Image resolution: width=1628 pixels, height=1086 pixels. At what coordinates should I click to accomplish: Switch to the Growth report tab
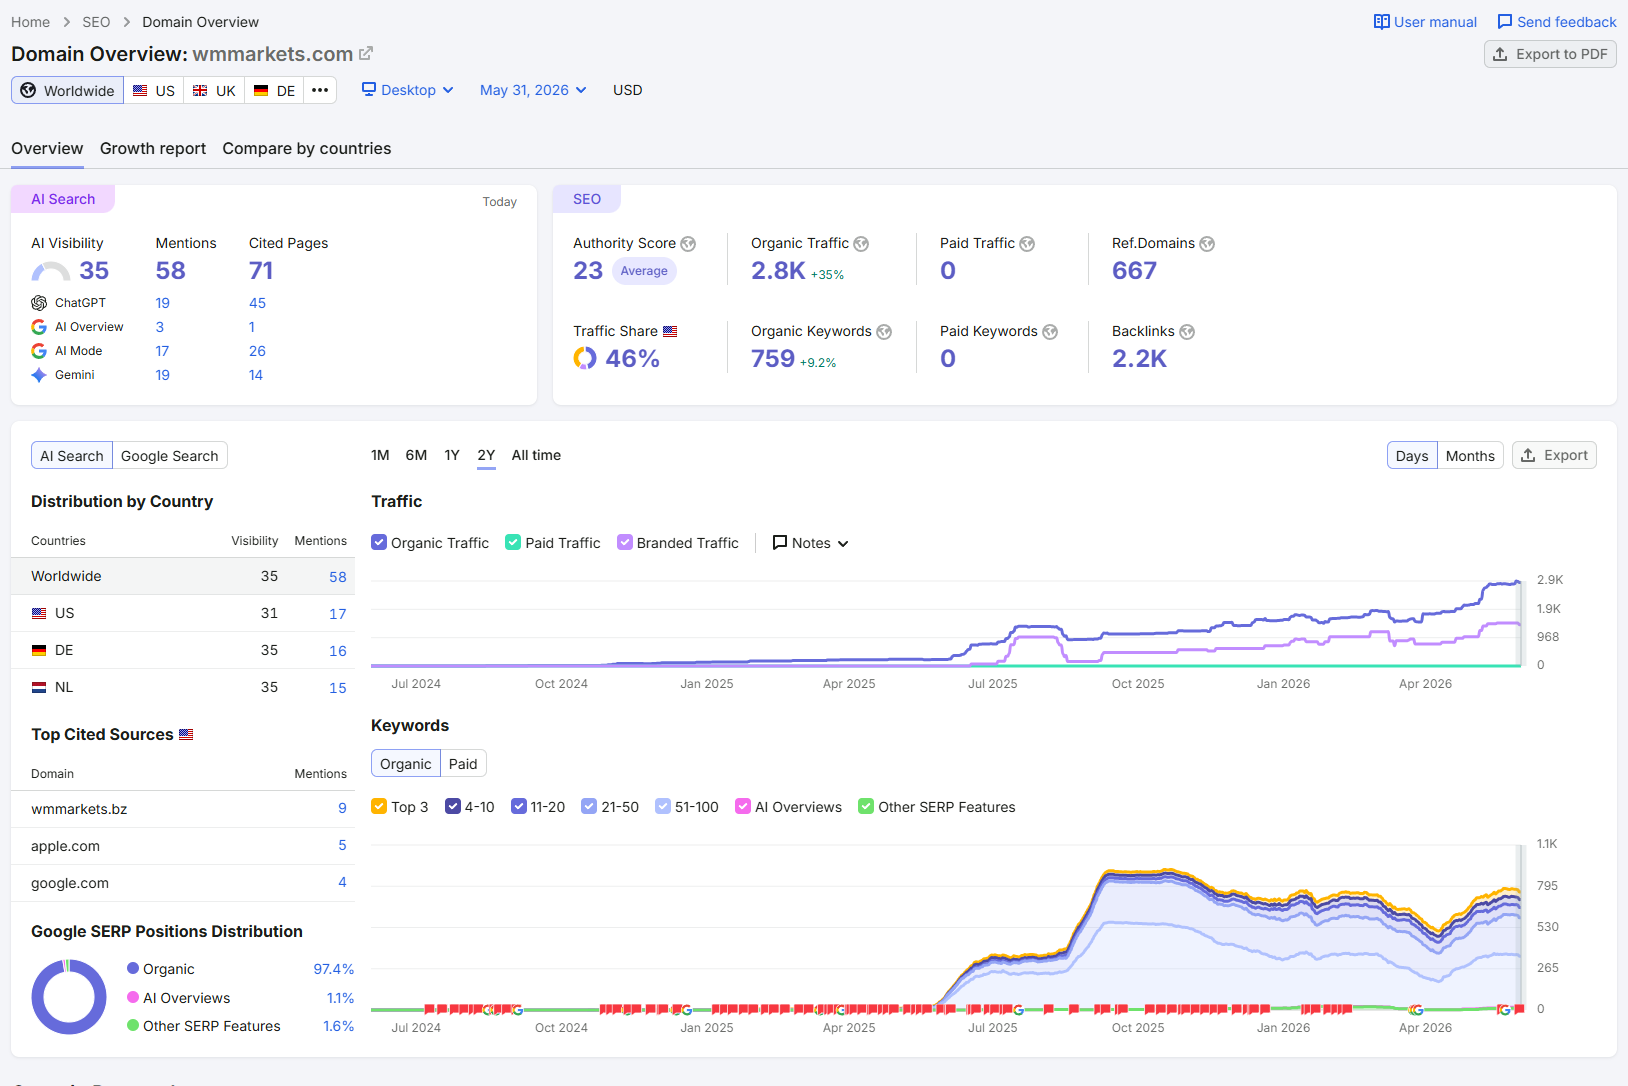click(153, 148)
